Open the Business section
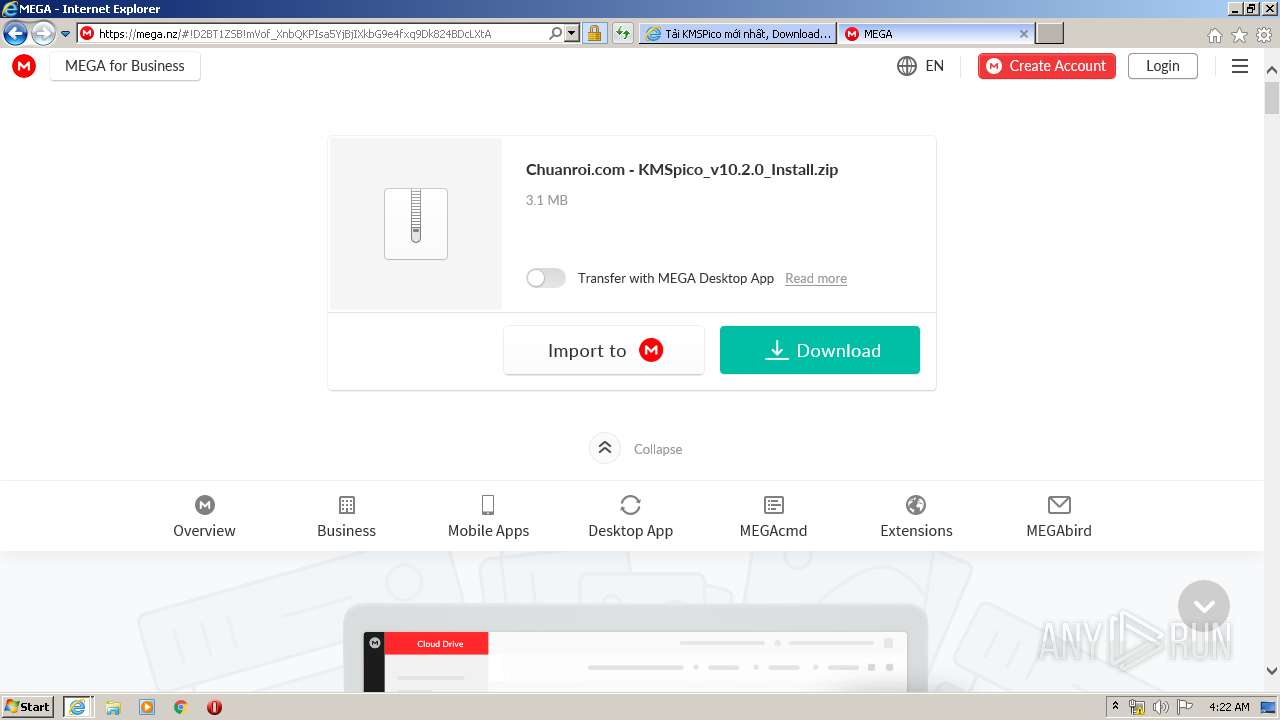The width and height of the screenshot is (1280, 720). click(347, 517)
